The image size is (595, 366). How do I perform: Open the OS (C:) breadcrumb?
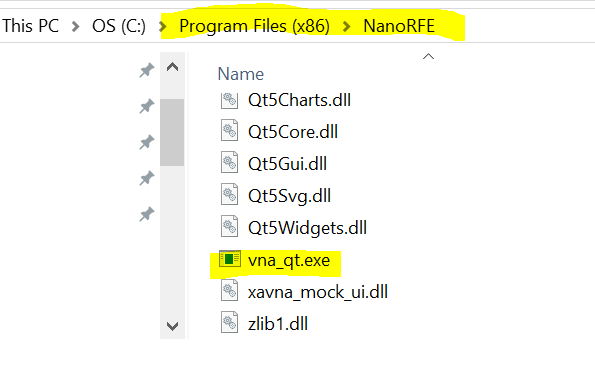click(x=119, y=26)
